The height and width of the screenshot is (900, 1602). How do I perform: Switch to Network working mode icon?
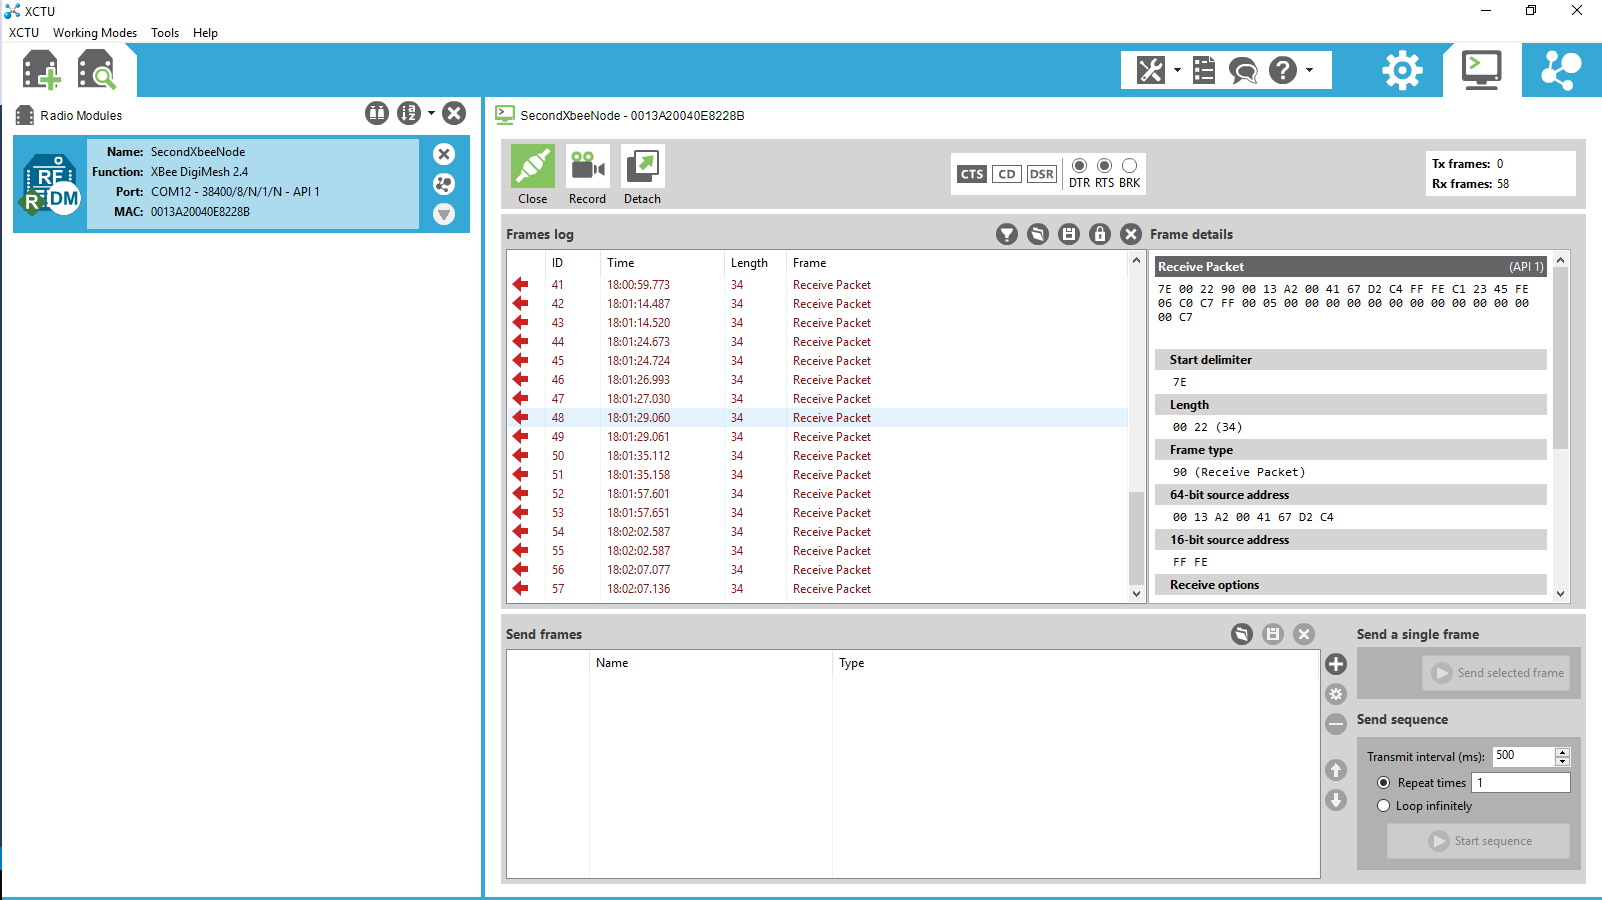[x=1561, y=70]
